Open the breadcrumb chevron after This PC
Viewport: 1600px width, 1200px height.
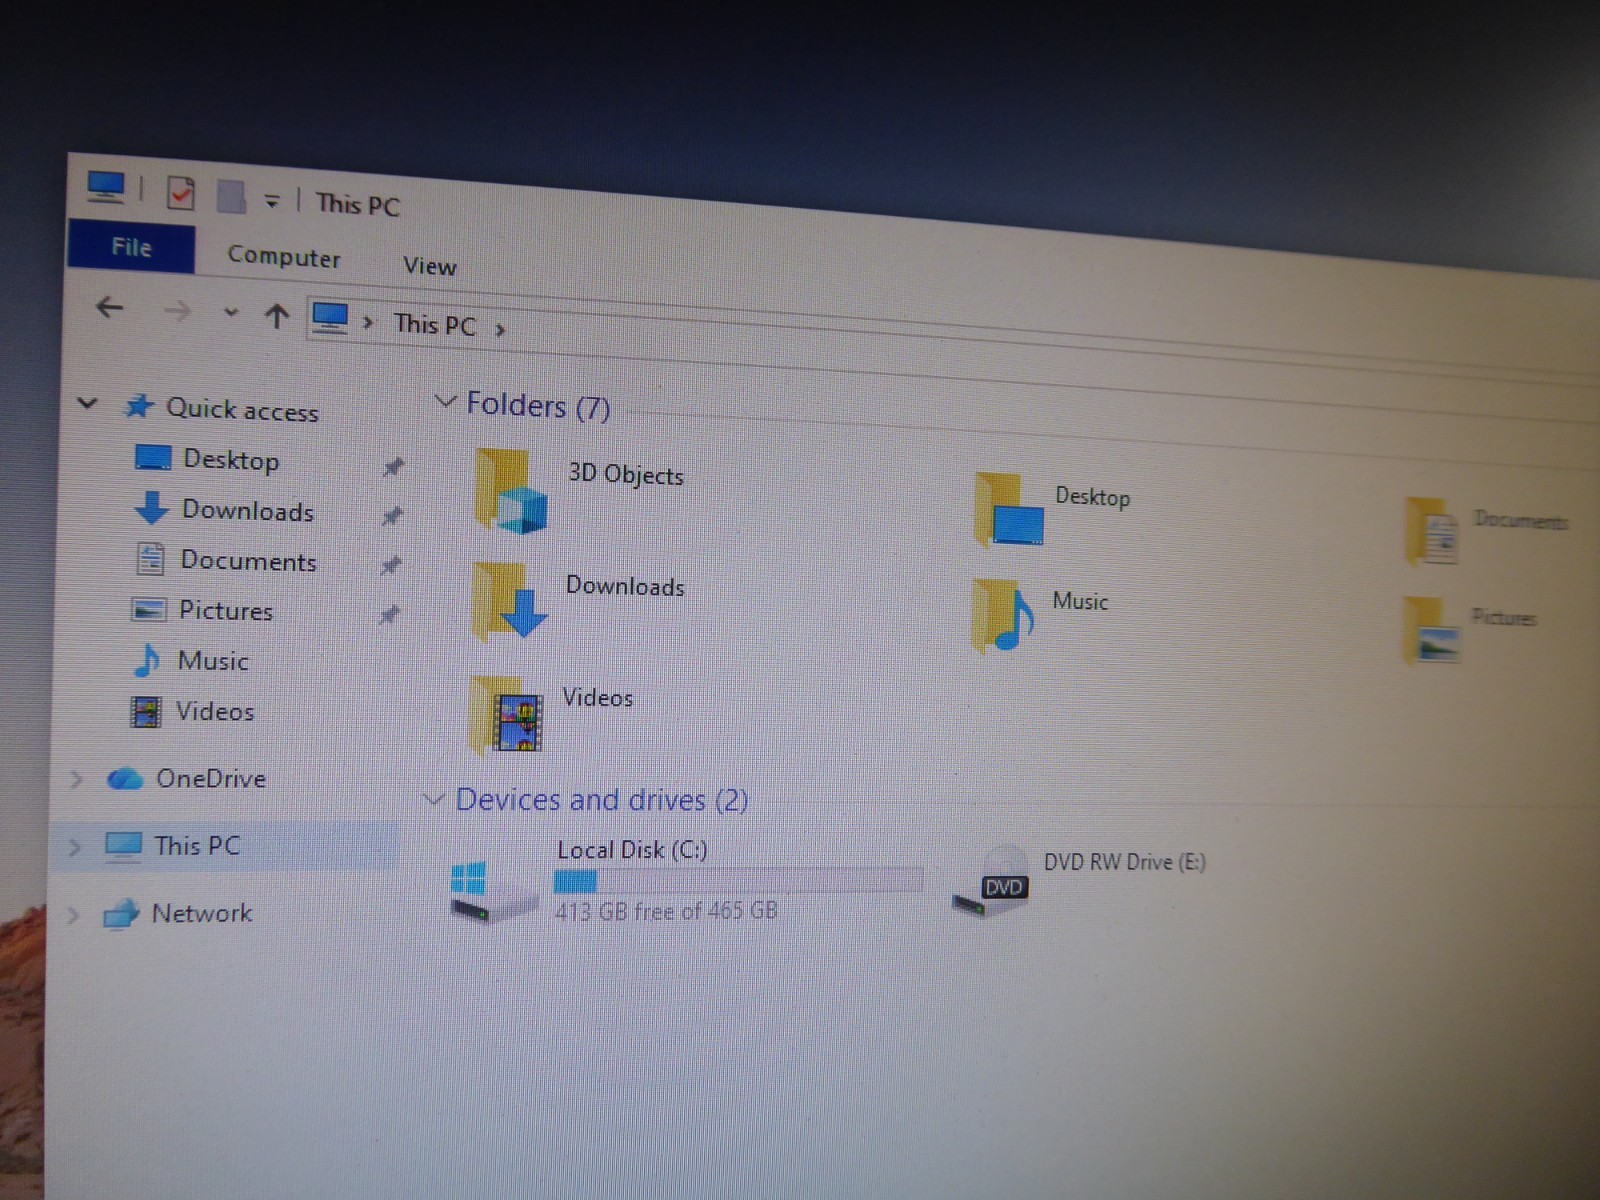(x=500, y=330)
